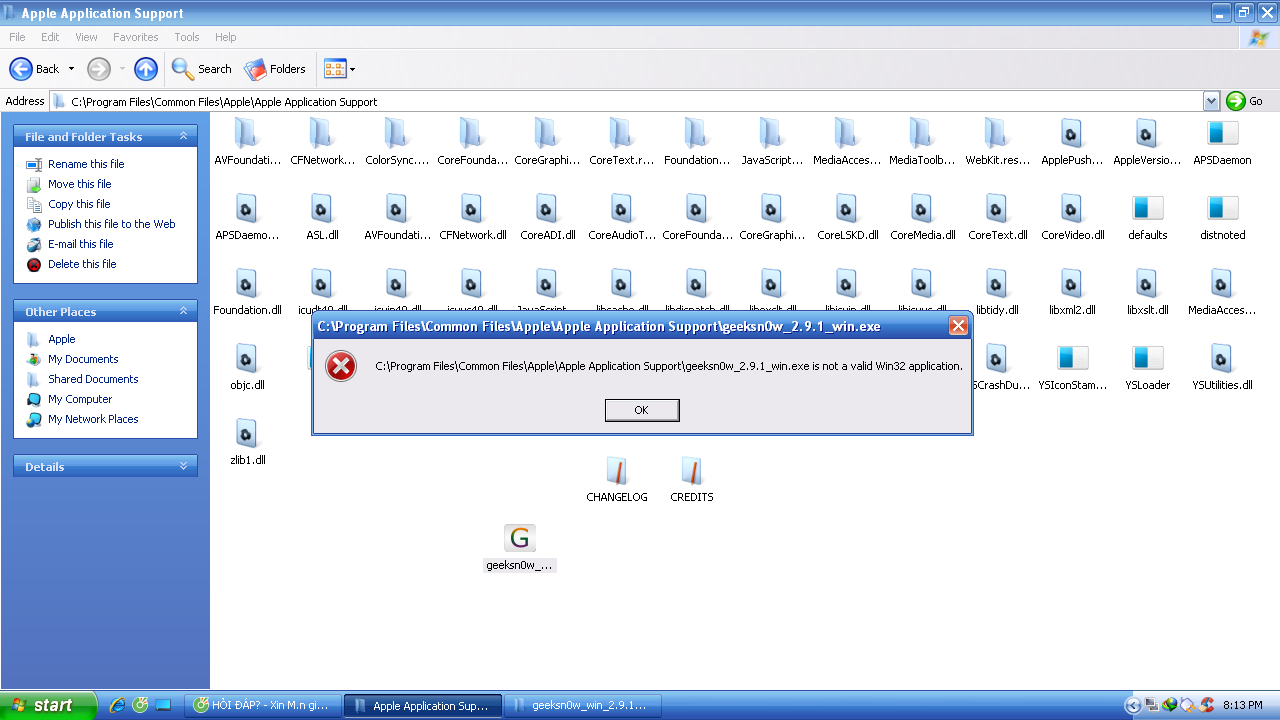The width and height of the screenshot is (1280, 720).
Task: Collapse the File and Folder Tasks panel
Action: [x=183, y=136]
